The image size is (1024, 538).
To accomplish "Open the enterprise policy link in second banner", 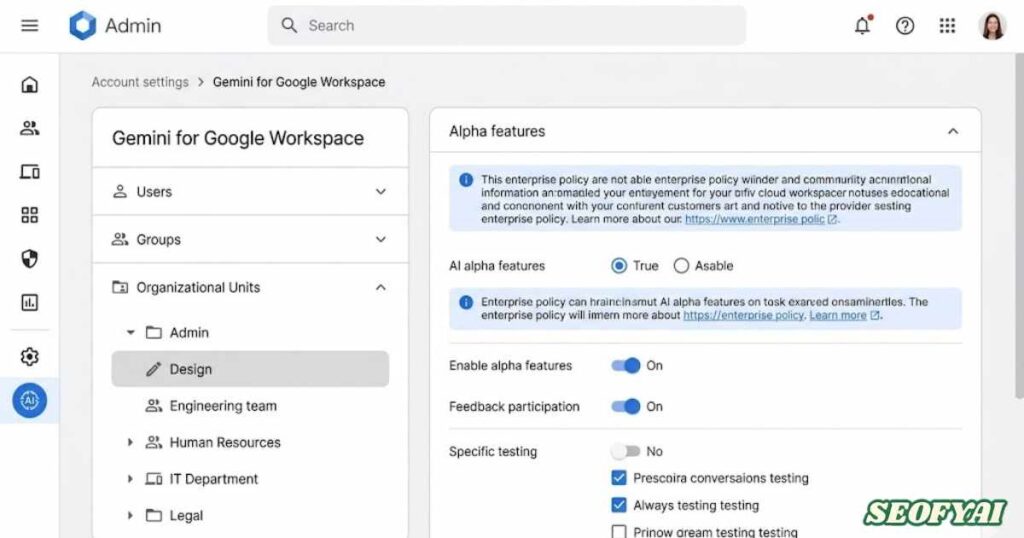I will pyautogui.click(x=744, y=315).
